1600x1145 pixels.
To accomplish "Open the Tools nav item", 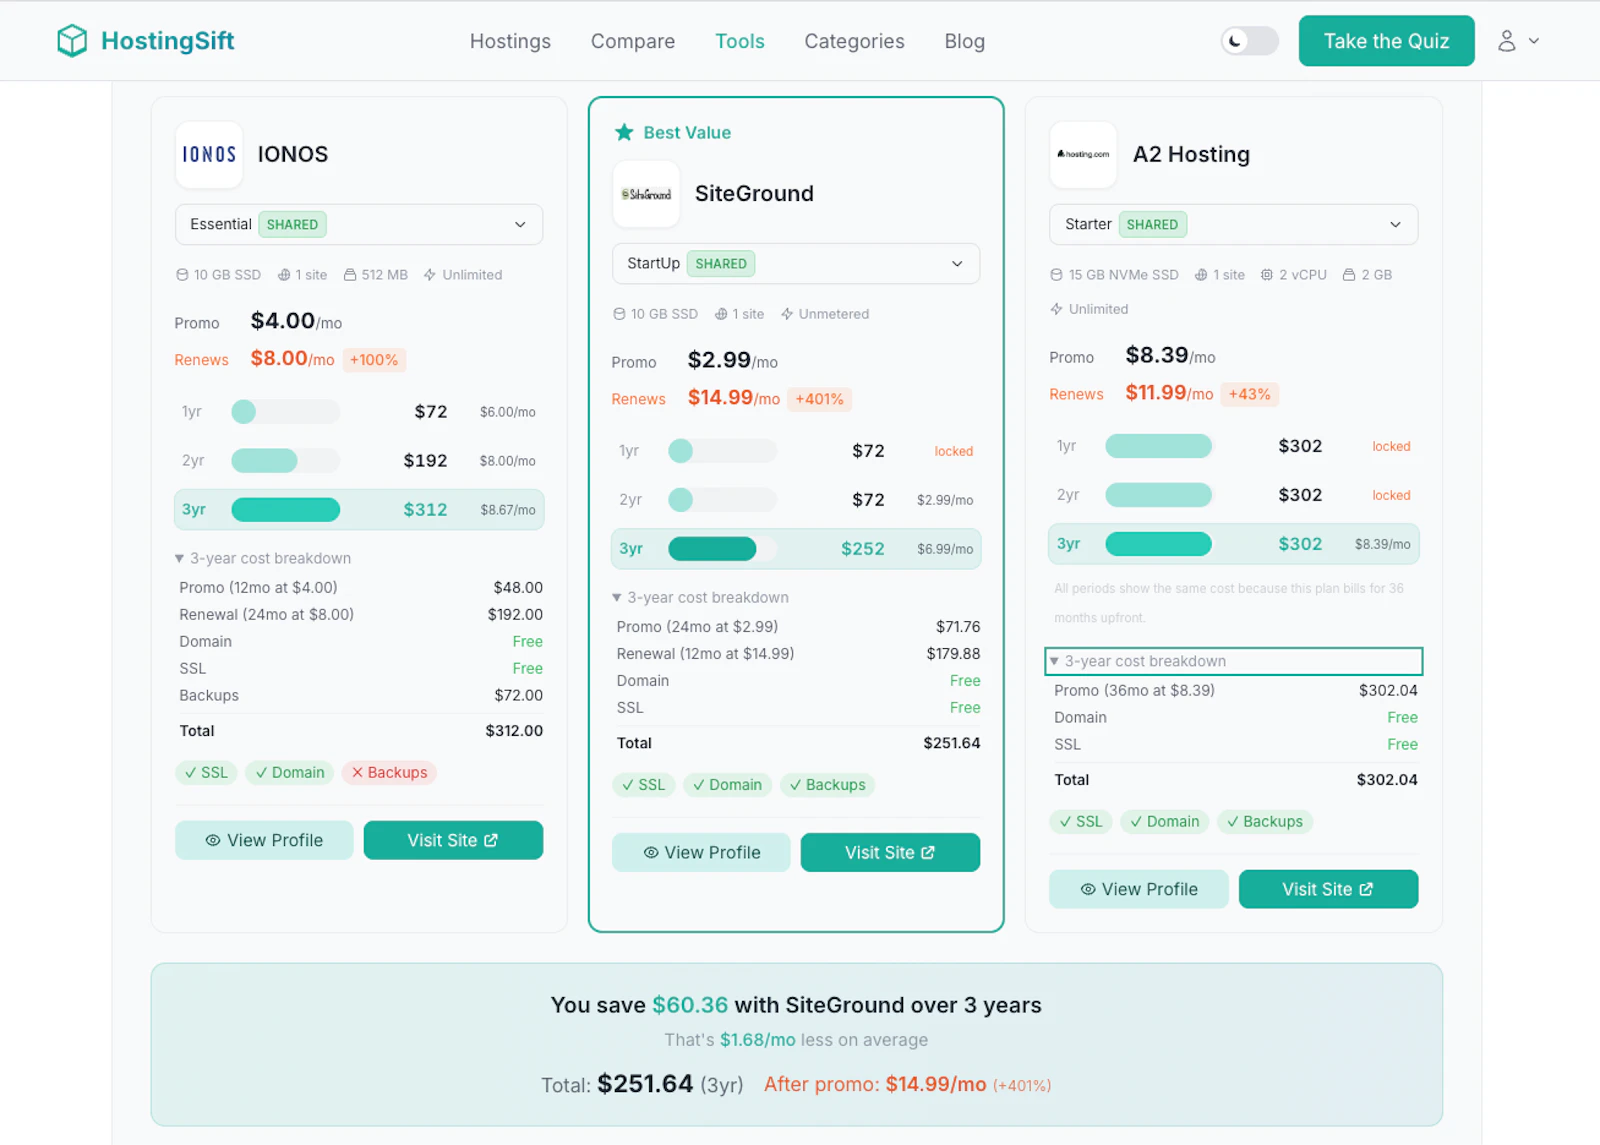I will tap(739, 41).
